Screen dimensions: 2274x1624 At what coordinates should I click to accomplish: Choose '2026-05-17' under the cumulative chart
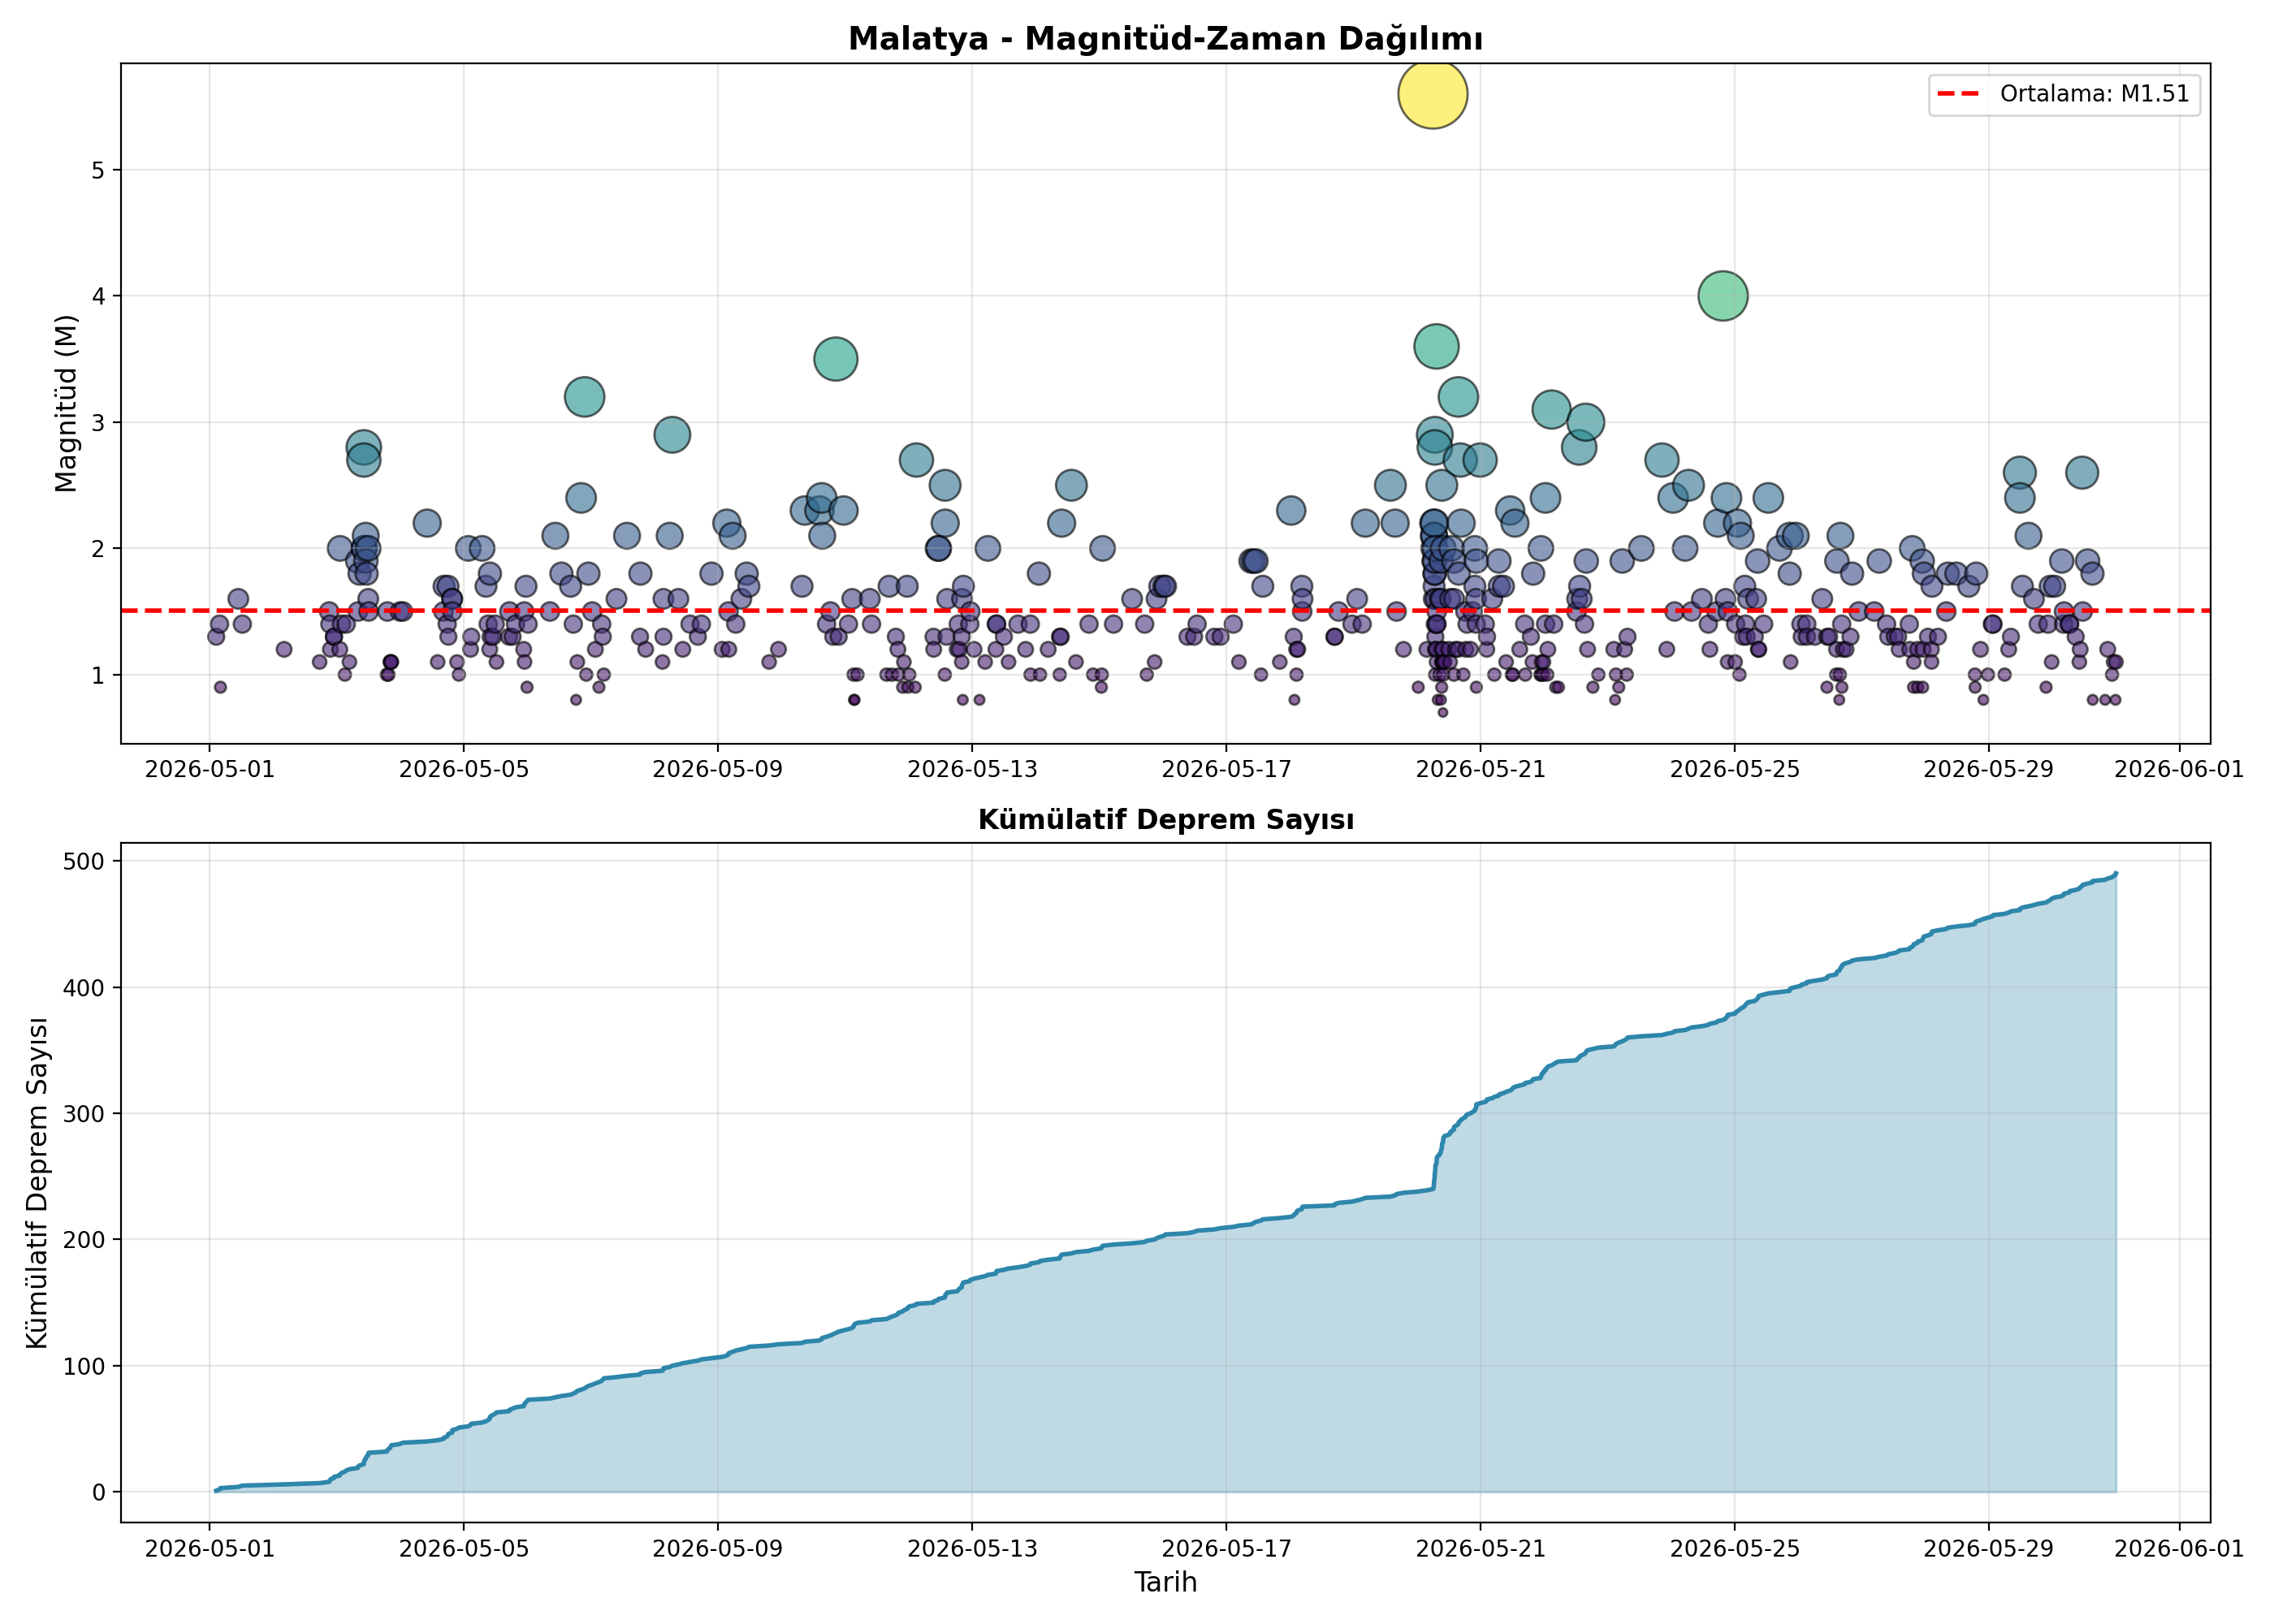1226,1549
